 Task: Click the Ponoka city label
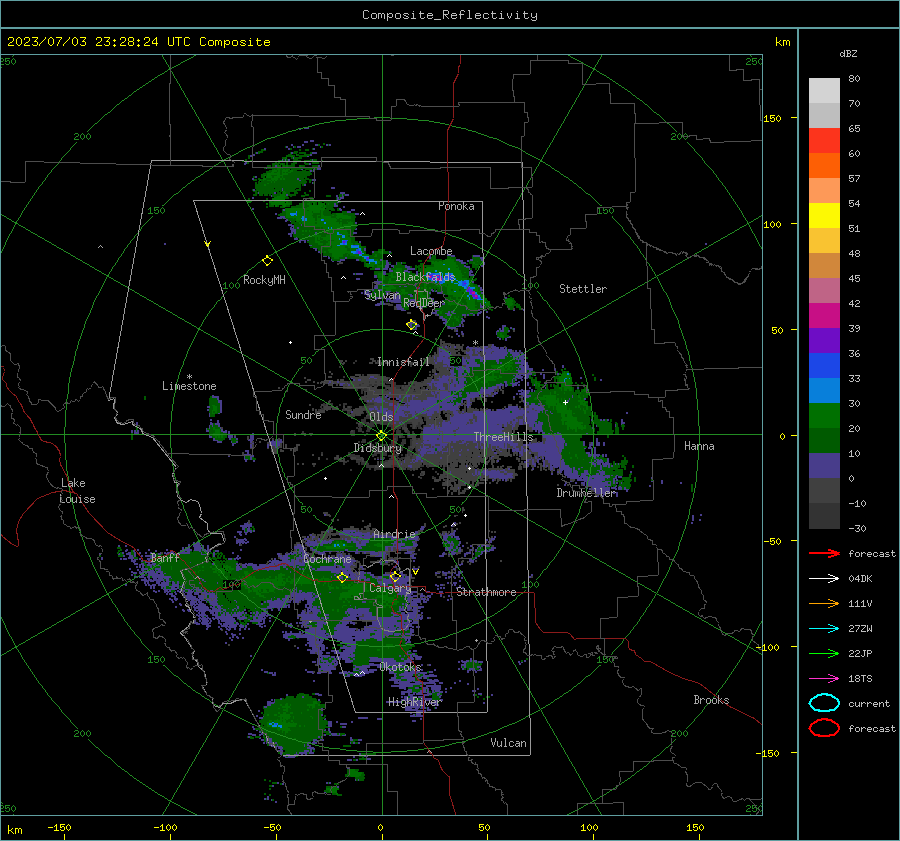[x=456, y=206]
